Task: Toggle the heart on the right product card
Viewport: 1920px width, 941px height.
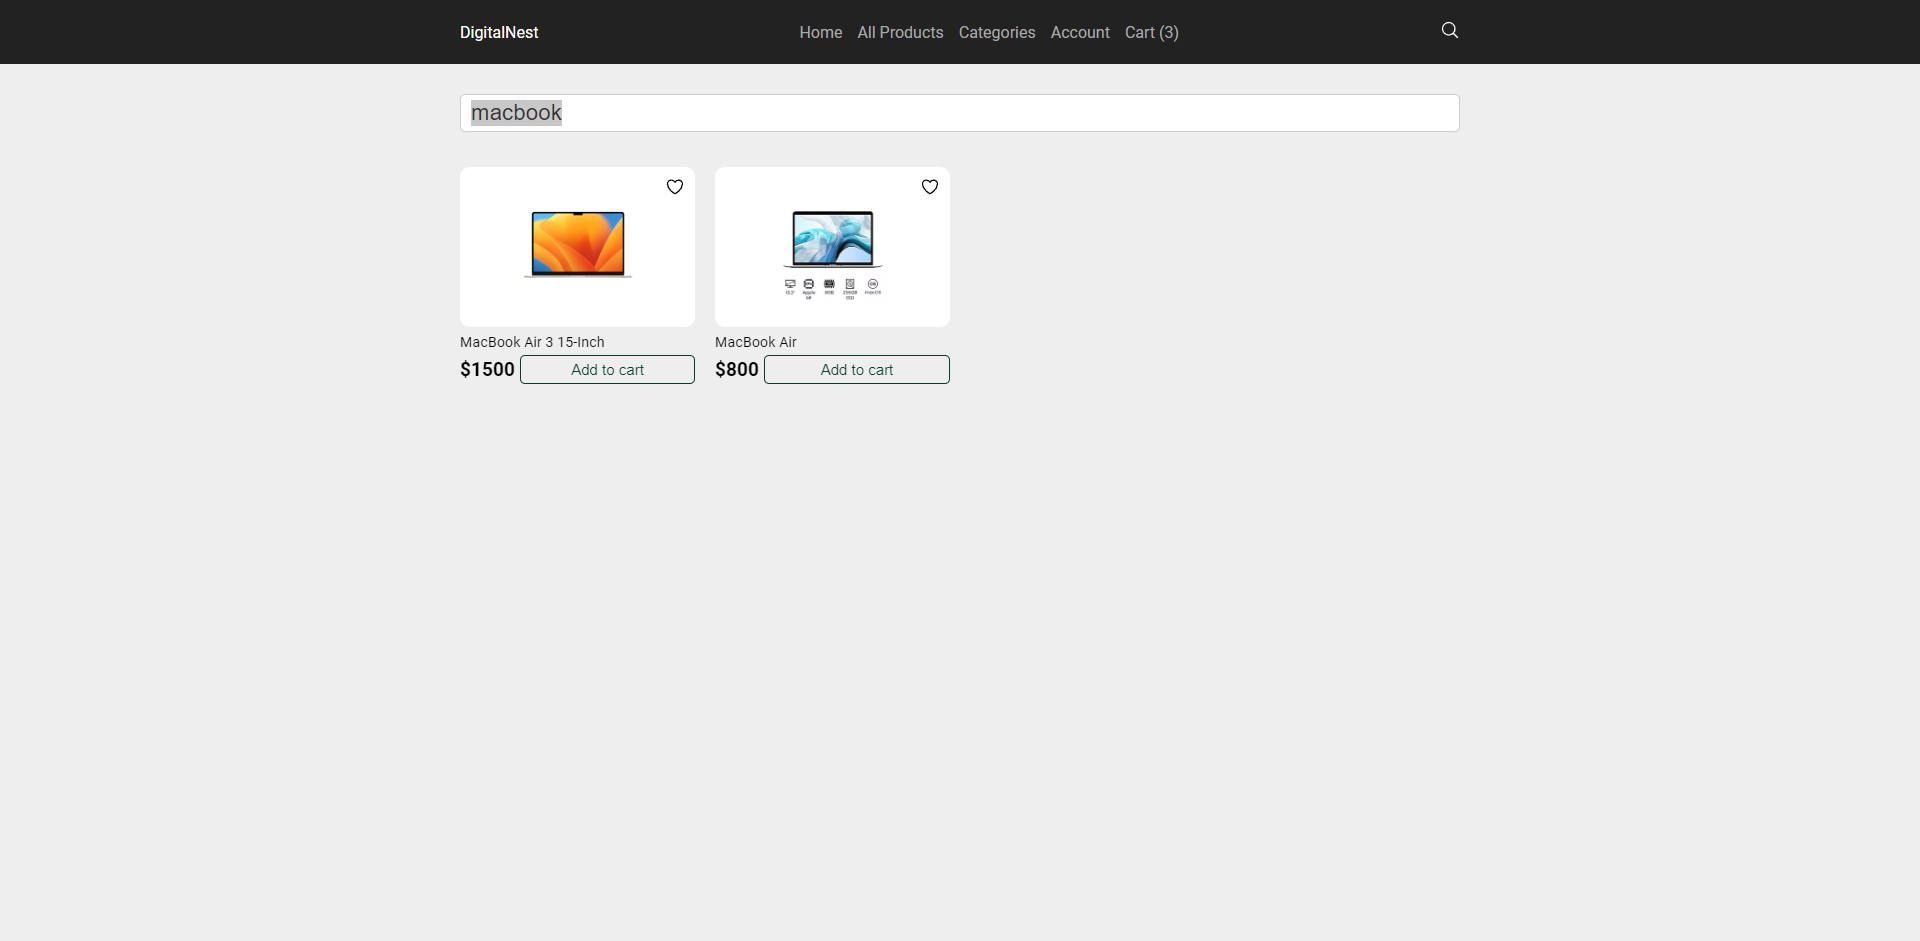Action: coord(930,187)
